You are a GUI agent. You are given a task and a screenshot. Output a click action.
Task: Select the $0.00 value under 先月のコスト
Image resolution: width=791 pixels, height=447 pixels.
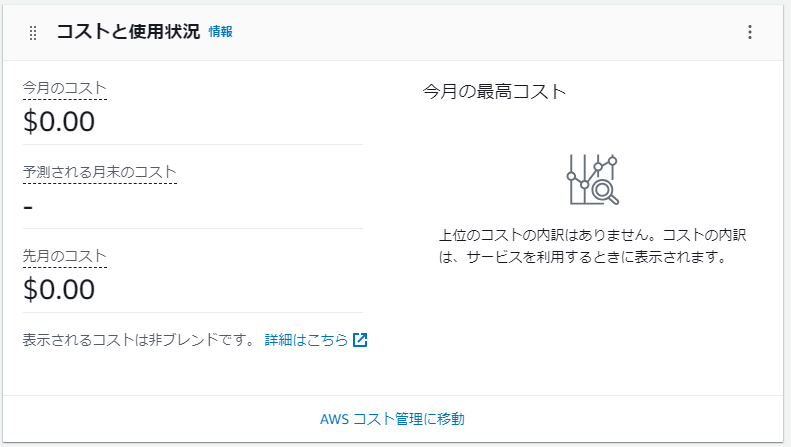pos(59,290)
